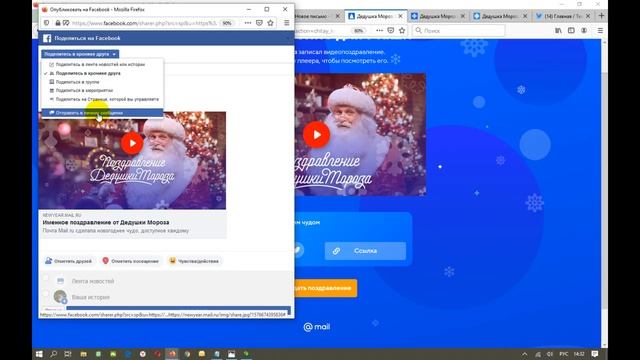Bookmark the Facebook share popup page

pyautogui.click(x=270, y=23)
